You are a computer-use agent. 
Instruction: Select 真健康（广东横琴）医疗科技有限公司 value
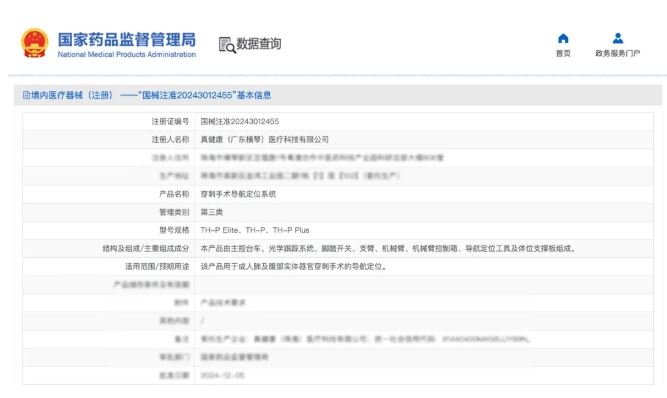(265, 139)
